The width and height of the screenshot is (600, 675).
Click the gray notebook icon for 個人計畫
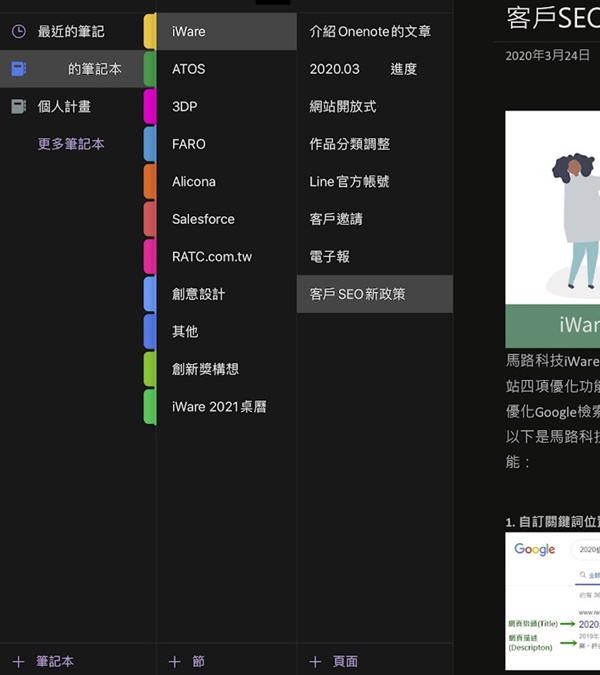19,106
